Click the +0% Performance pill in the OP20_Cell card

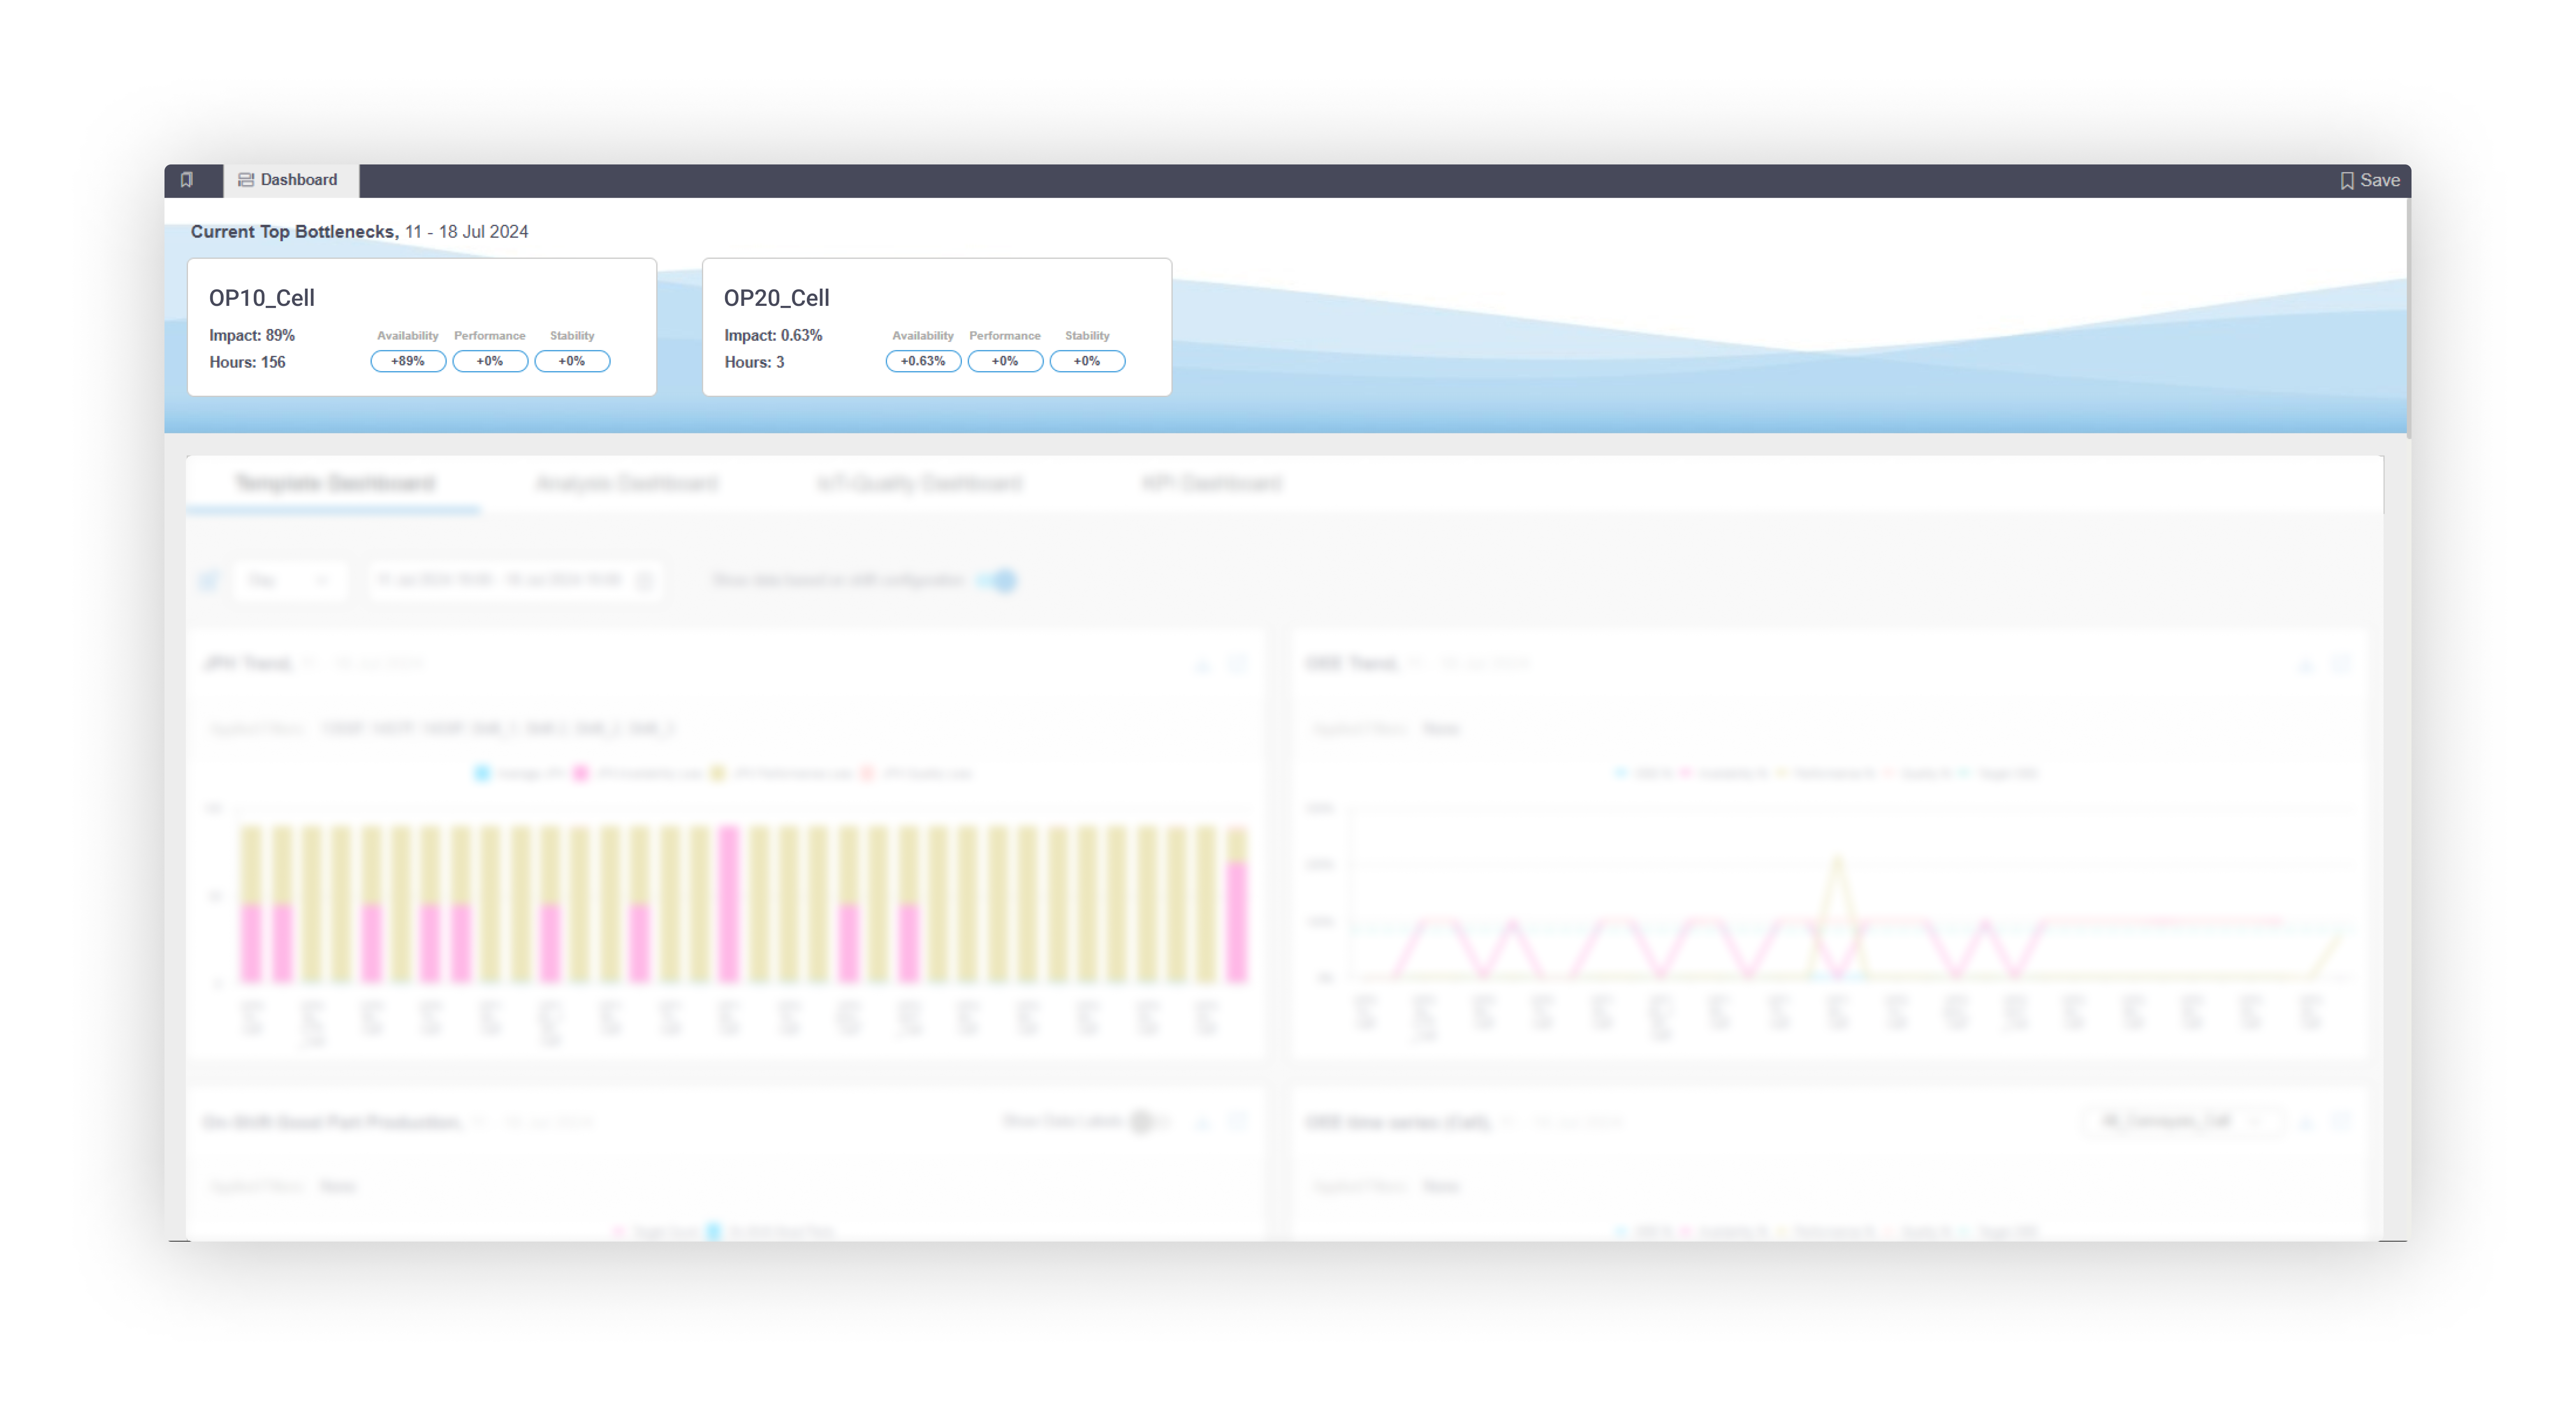pos(1005,361)
